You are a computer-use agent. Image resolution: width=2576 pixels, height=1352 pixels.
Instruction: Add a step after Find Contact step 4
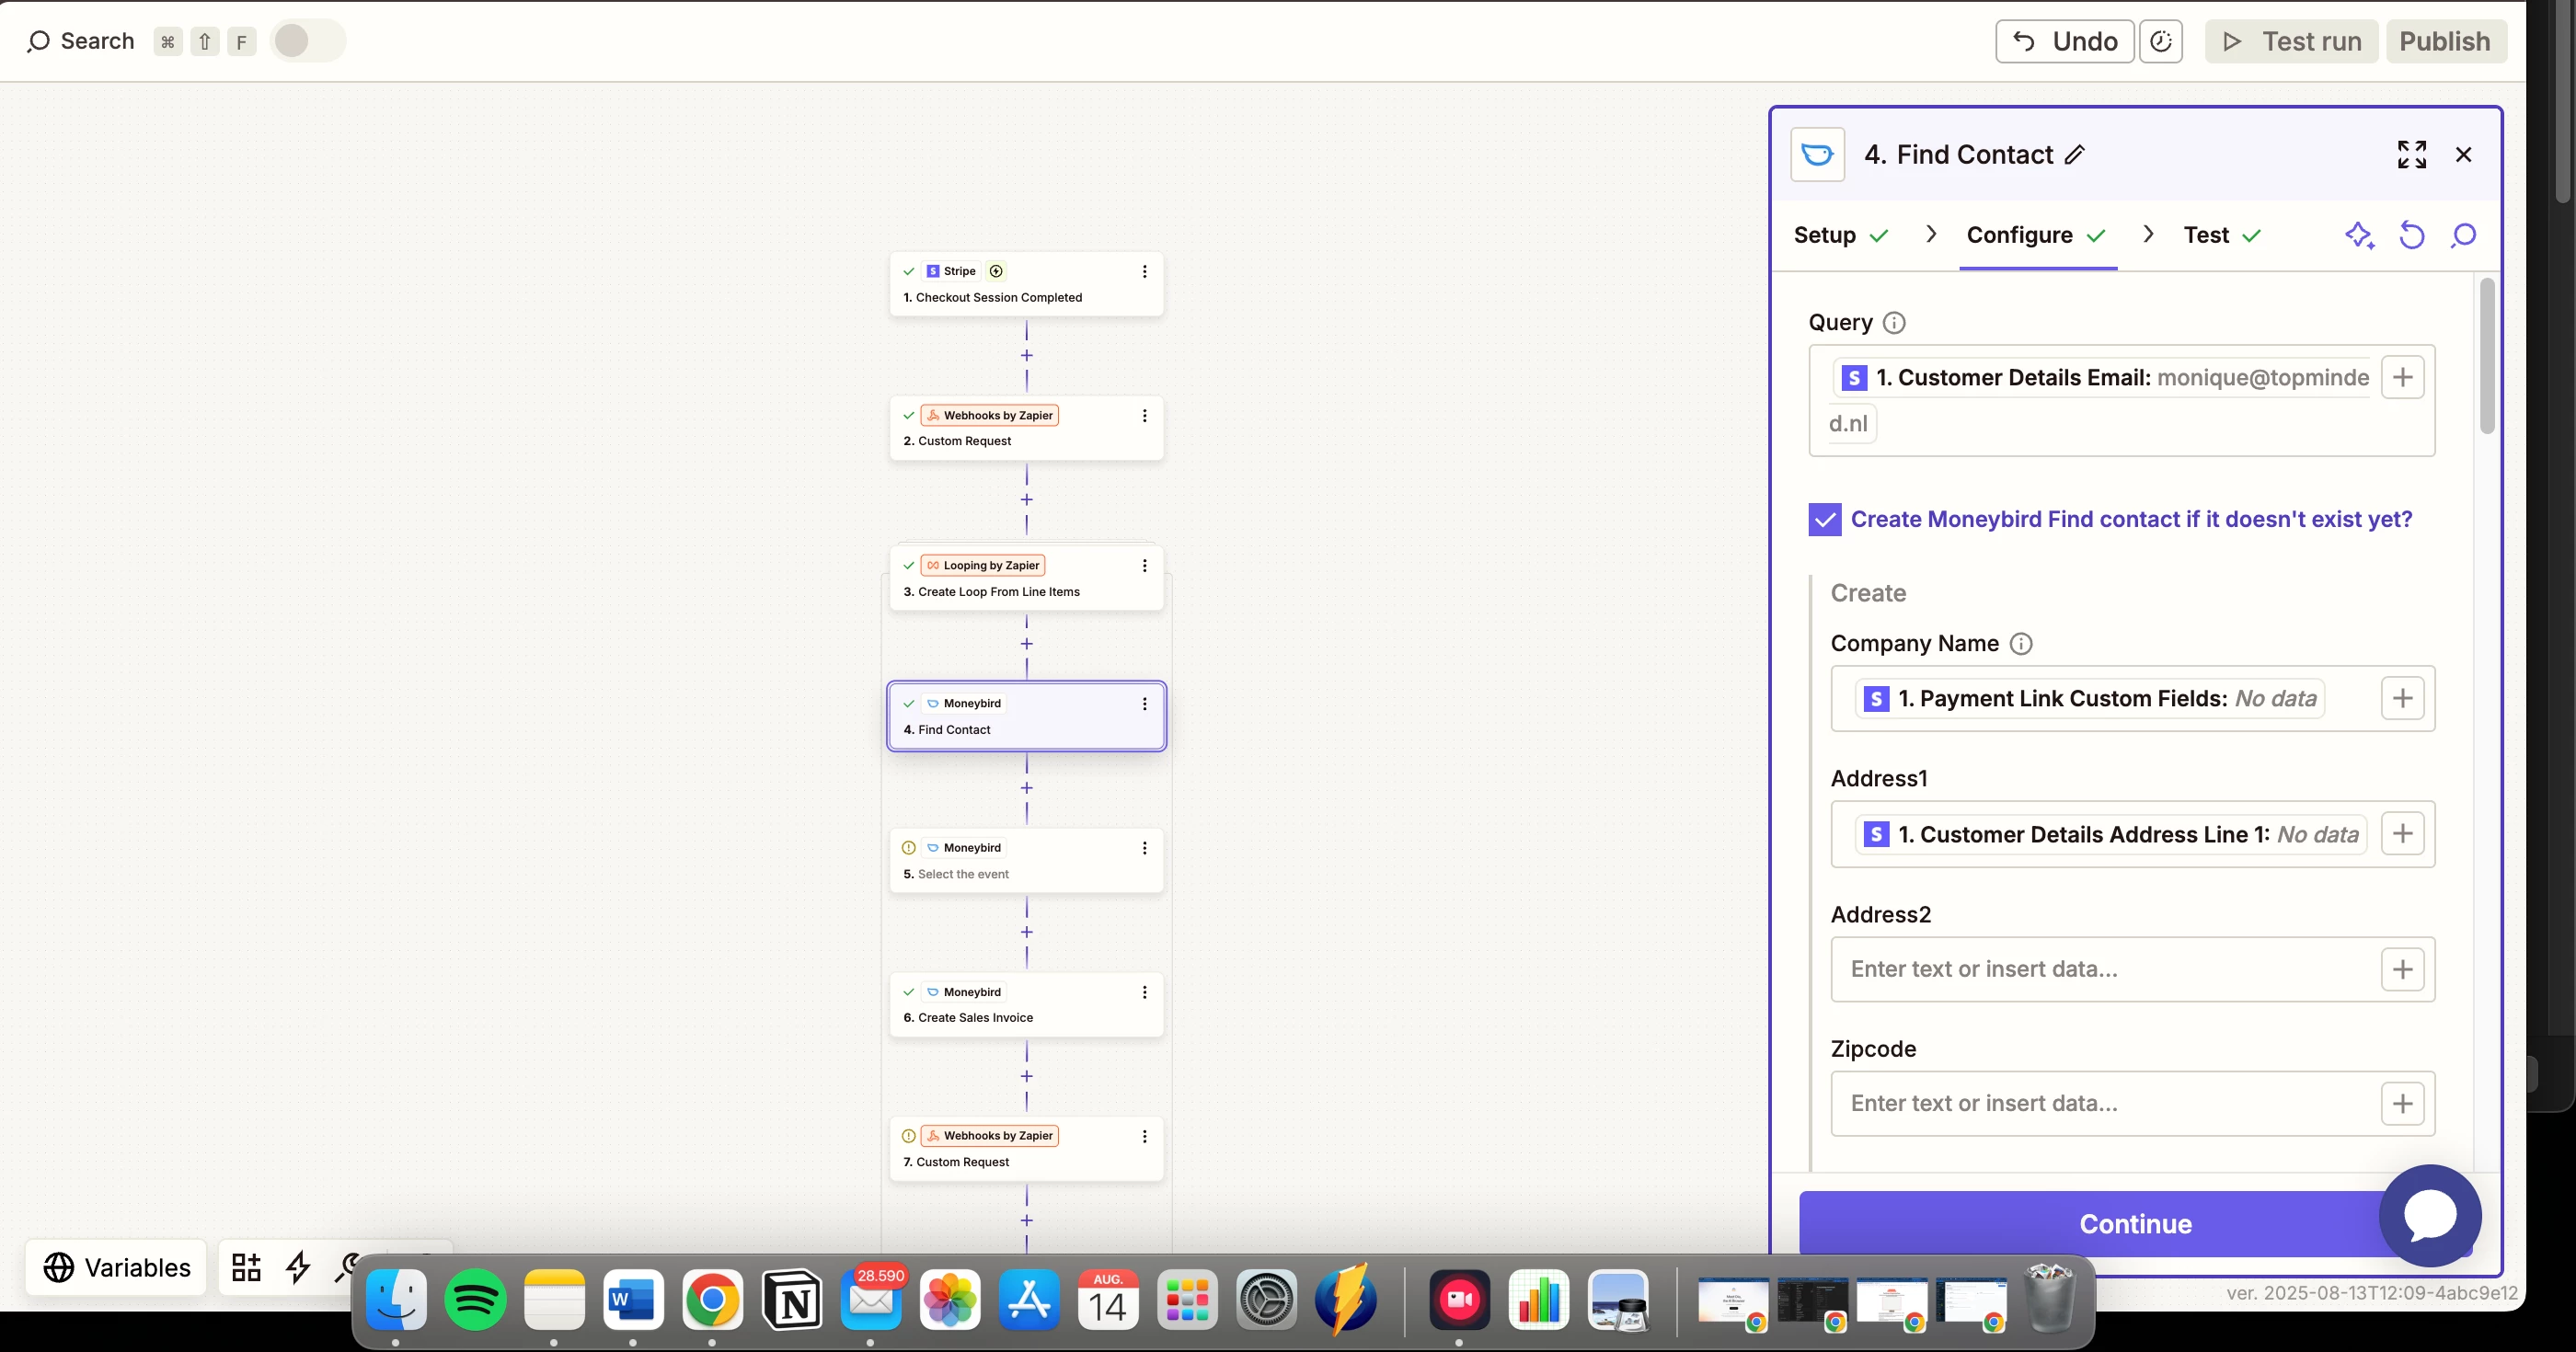pos(1026,788)
